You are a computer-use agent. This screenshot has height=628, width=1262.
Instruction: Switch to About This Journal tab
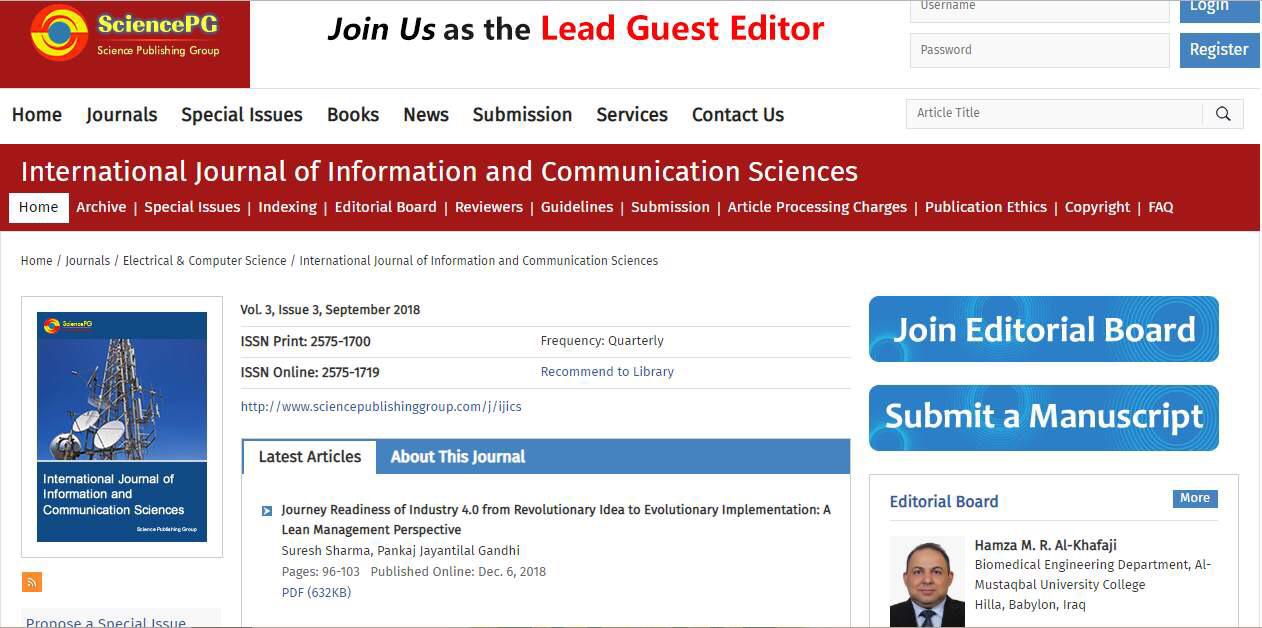[457, 457]
